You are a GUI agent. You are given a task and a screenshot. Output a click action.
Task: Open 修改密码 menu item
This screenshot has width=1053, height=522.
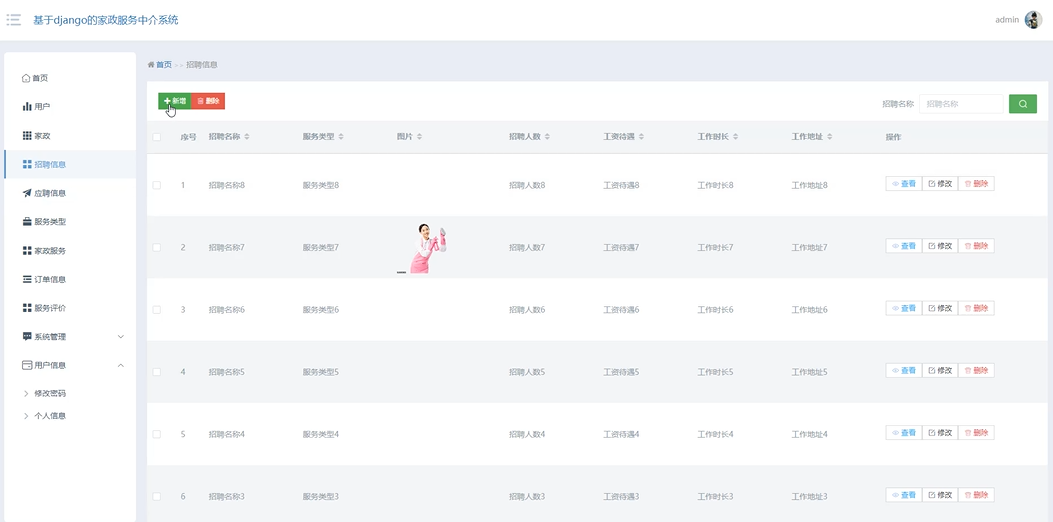(50, 394)
